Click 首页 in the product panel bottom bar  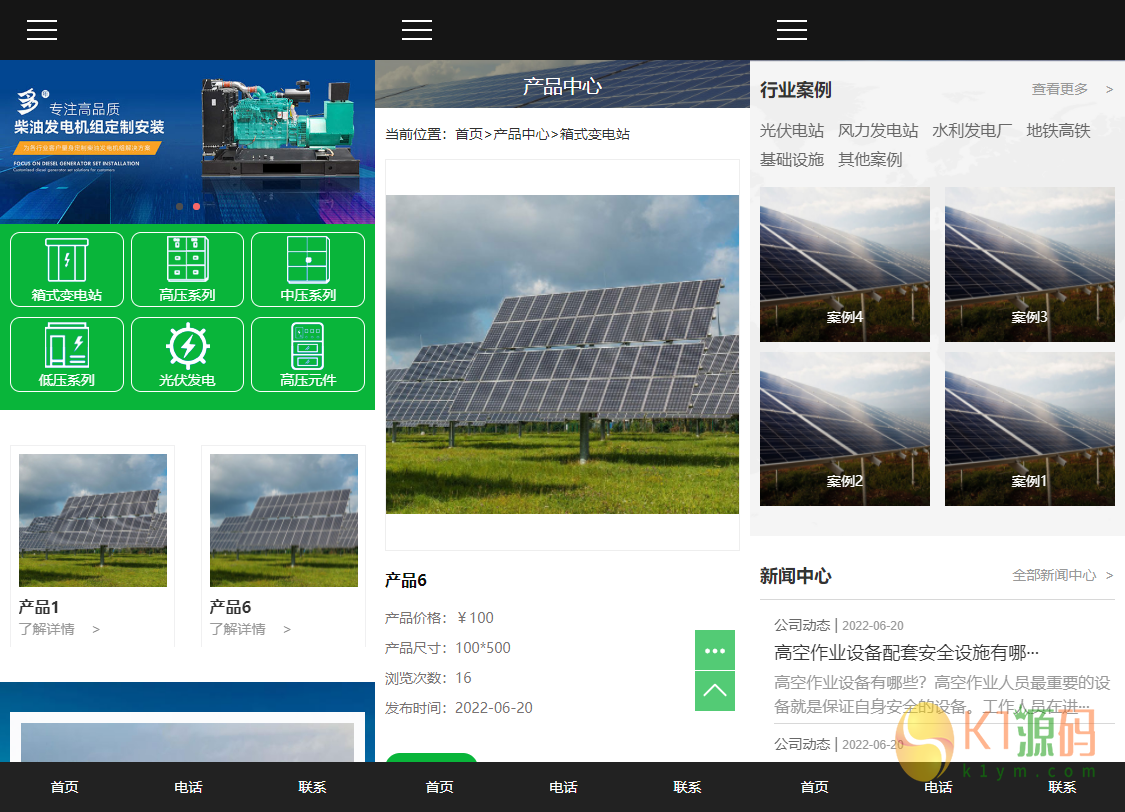pyautogui.click(x=439, y=787)
